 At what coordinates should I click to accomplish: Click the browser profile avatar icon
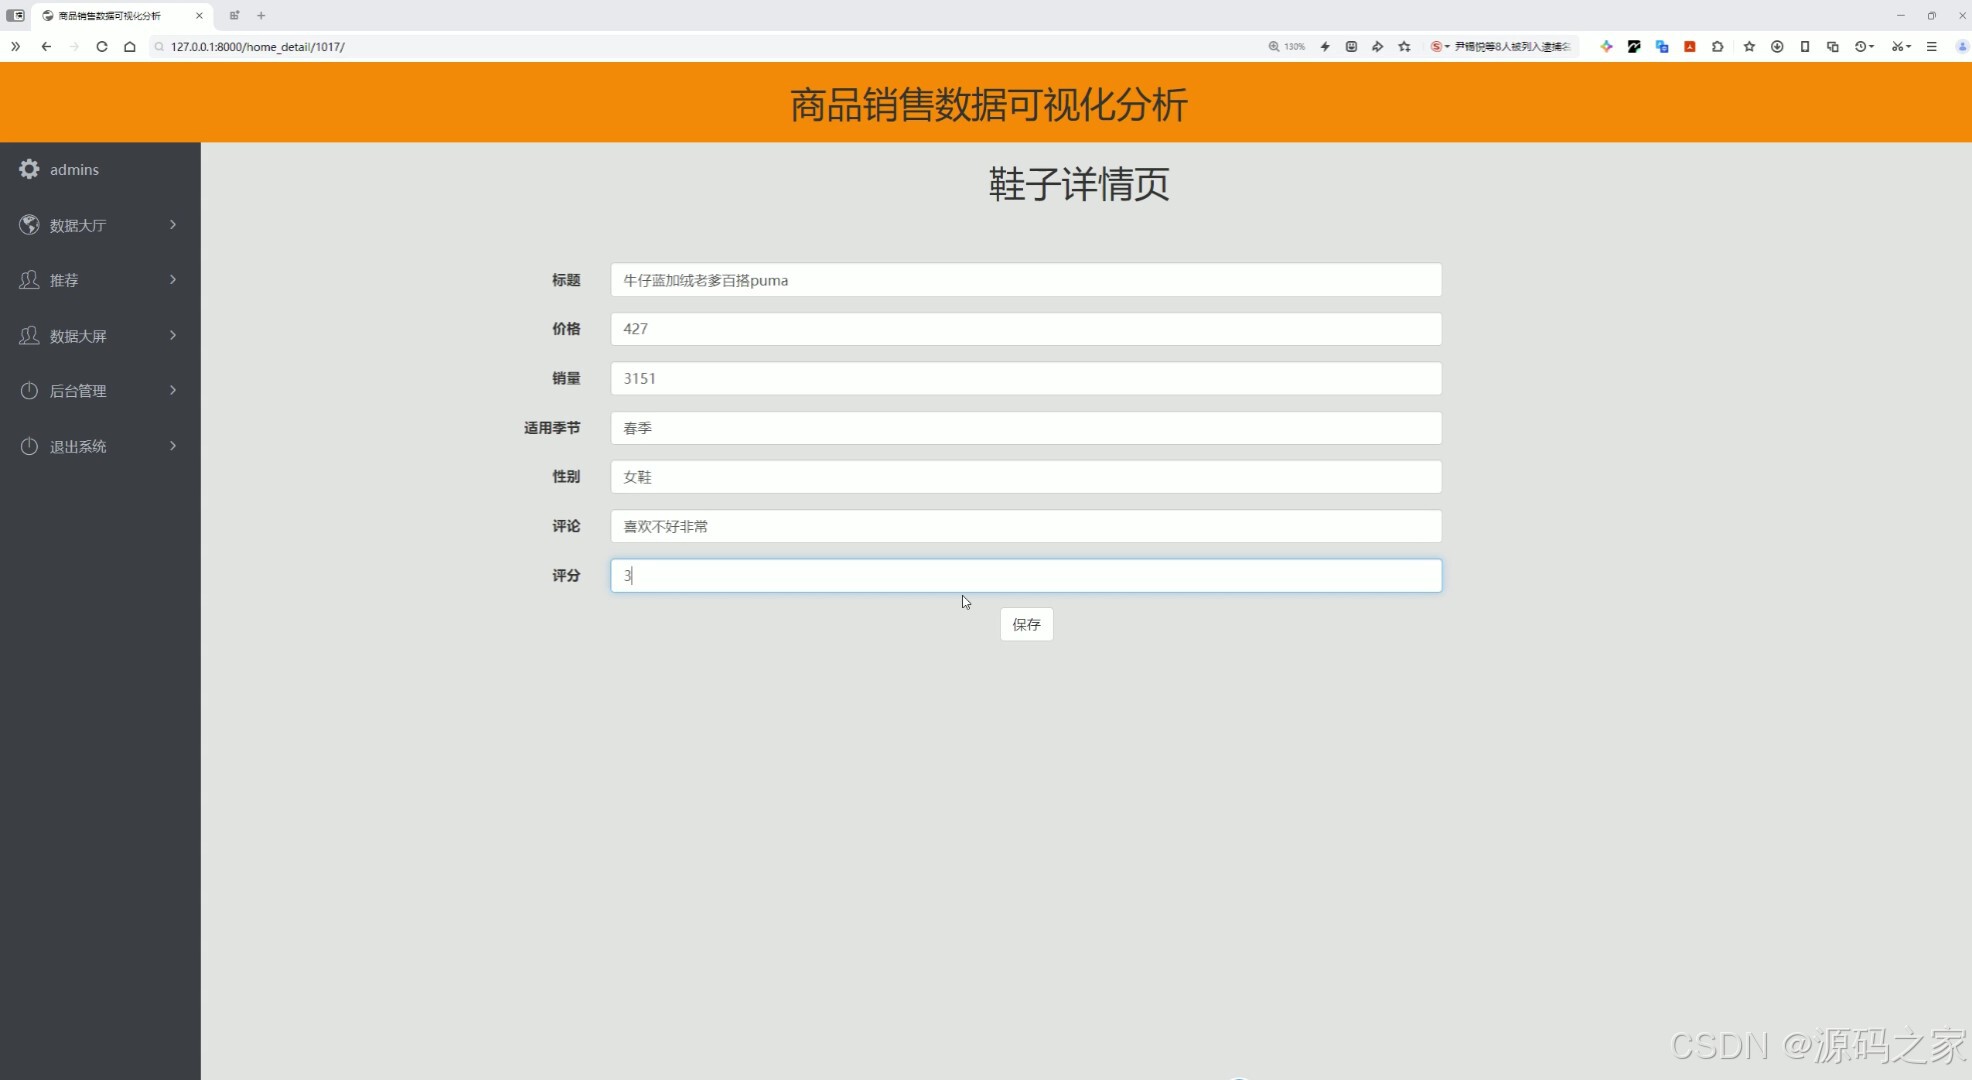(x=1961, y=47)
